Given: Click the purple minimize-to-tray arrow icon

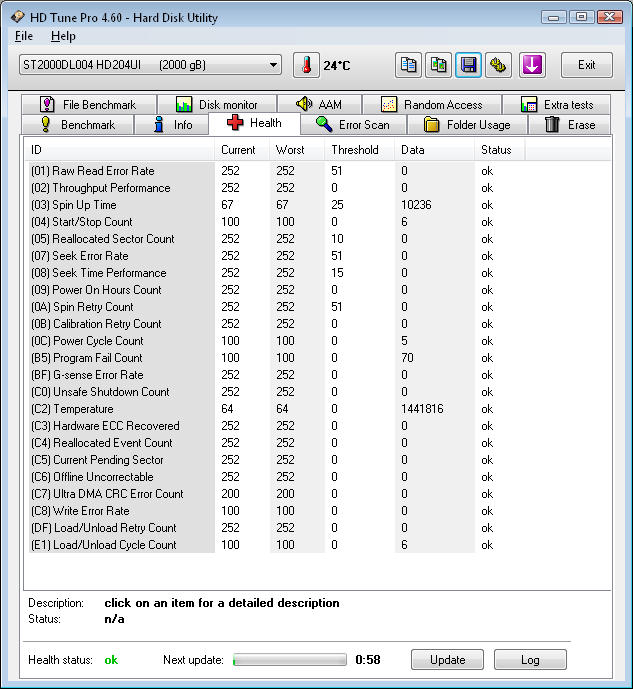Looking at the screenshot, I should point(532,65).
